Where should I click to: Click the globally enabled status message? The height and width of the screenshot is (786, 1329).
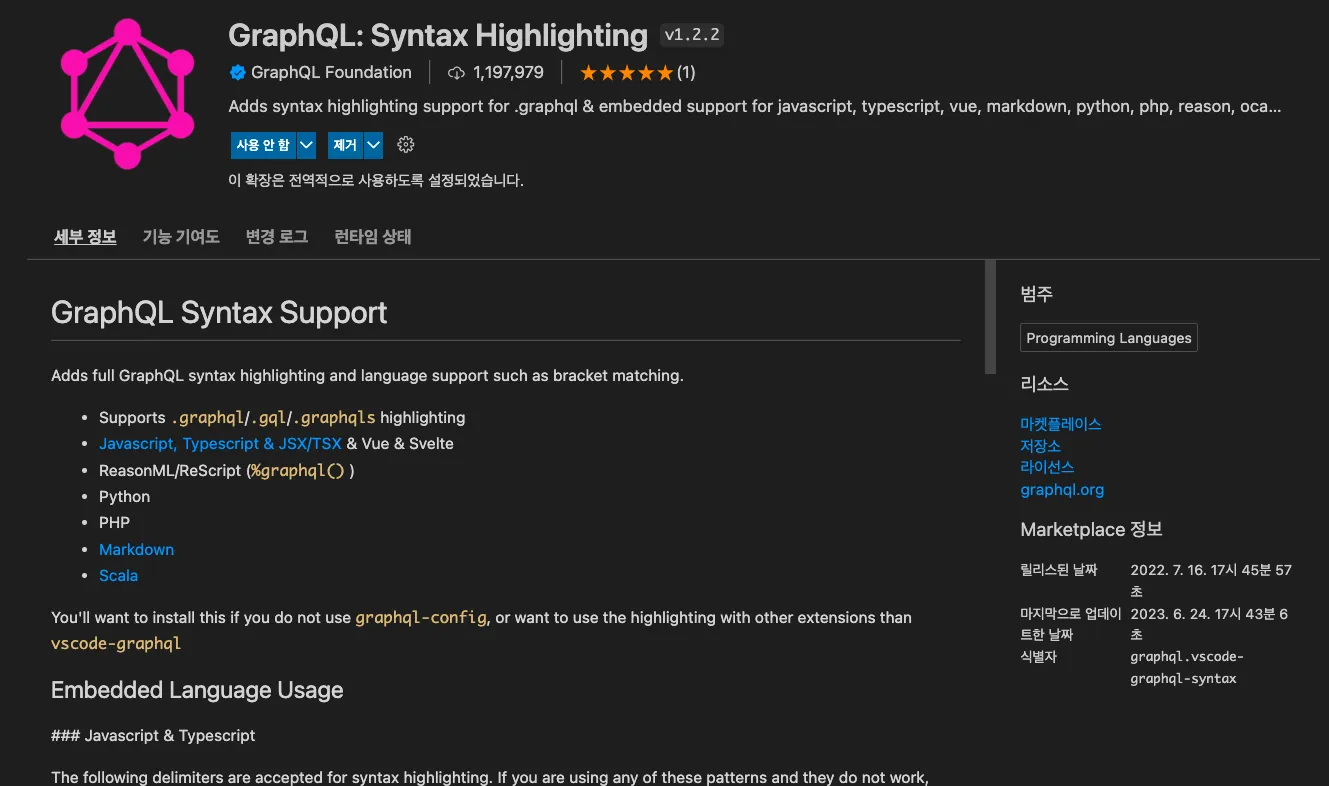point(376,181)
